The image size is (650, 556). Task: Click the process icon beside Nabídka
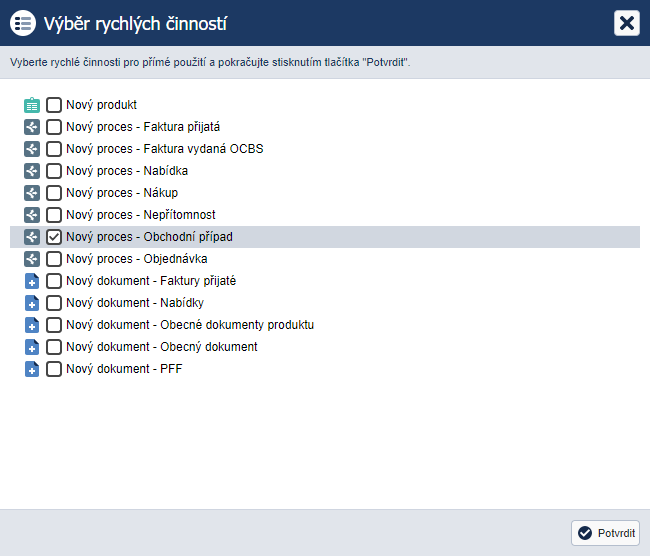tap(32, 171)
